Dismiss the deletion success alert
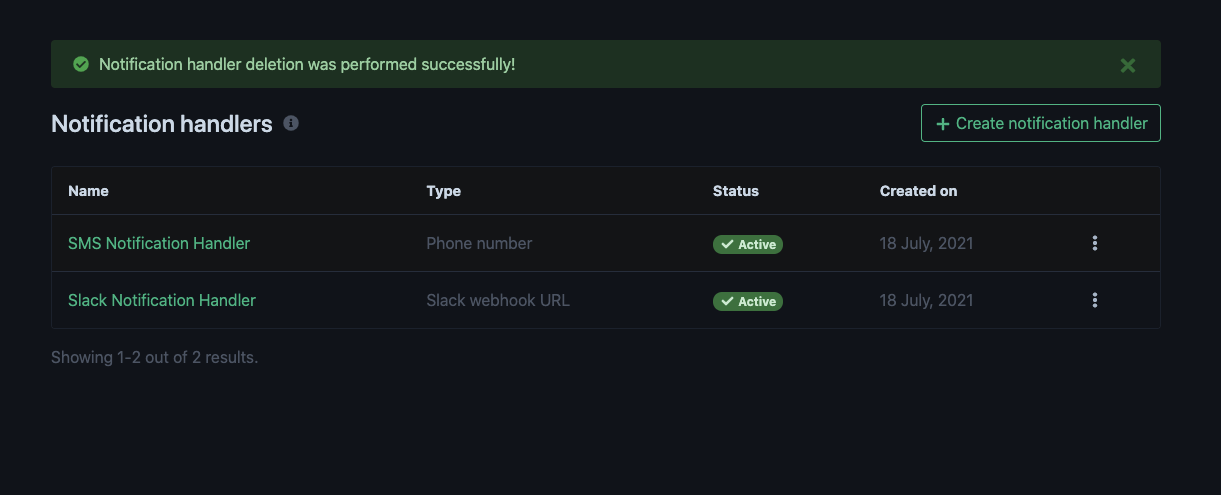 coord(1127,65)
